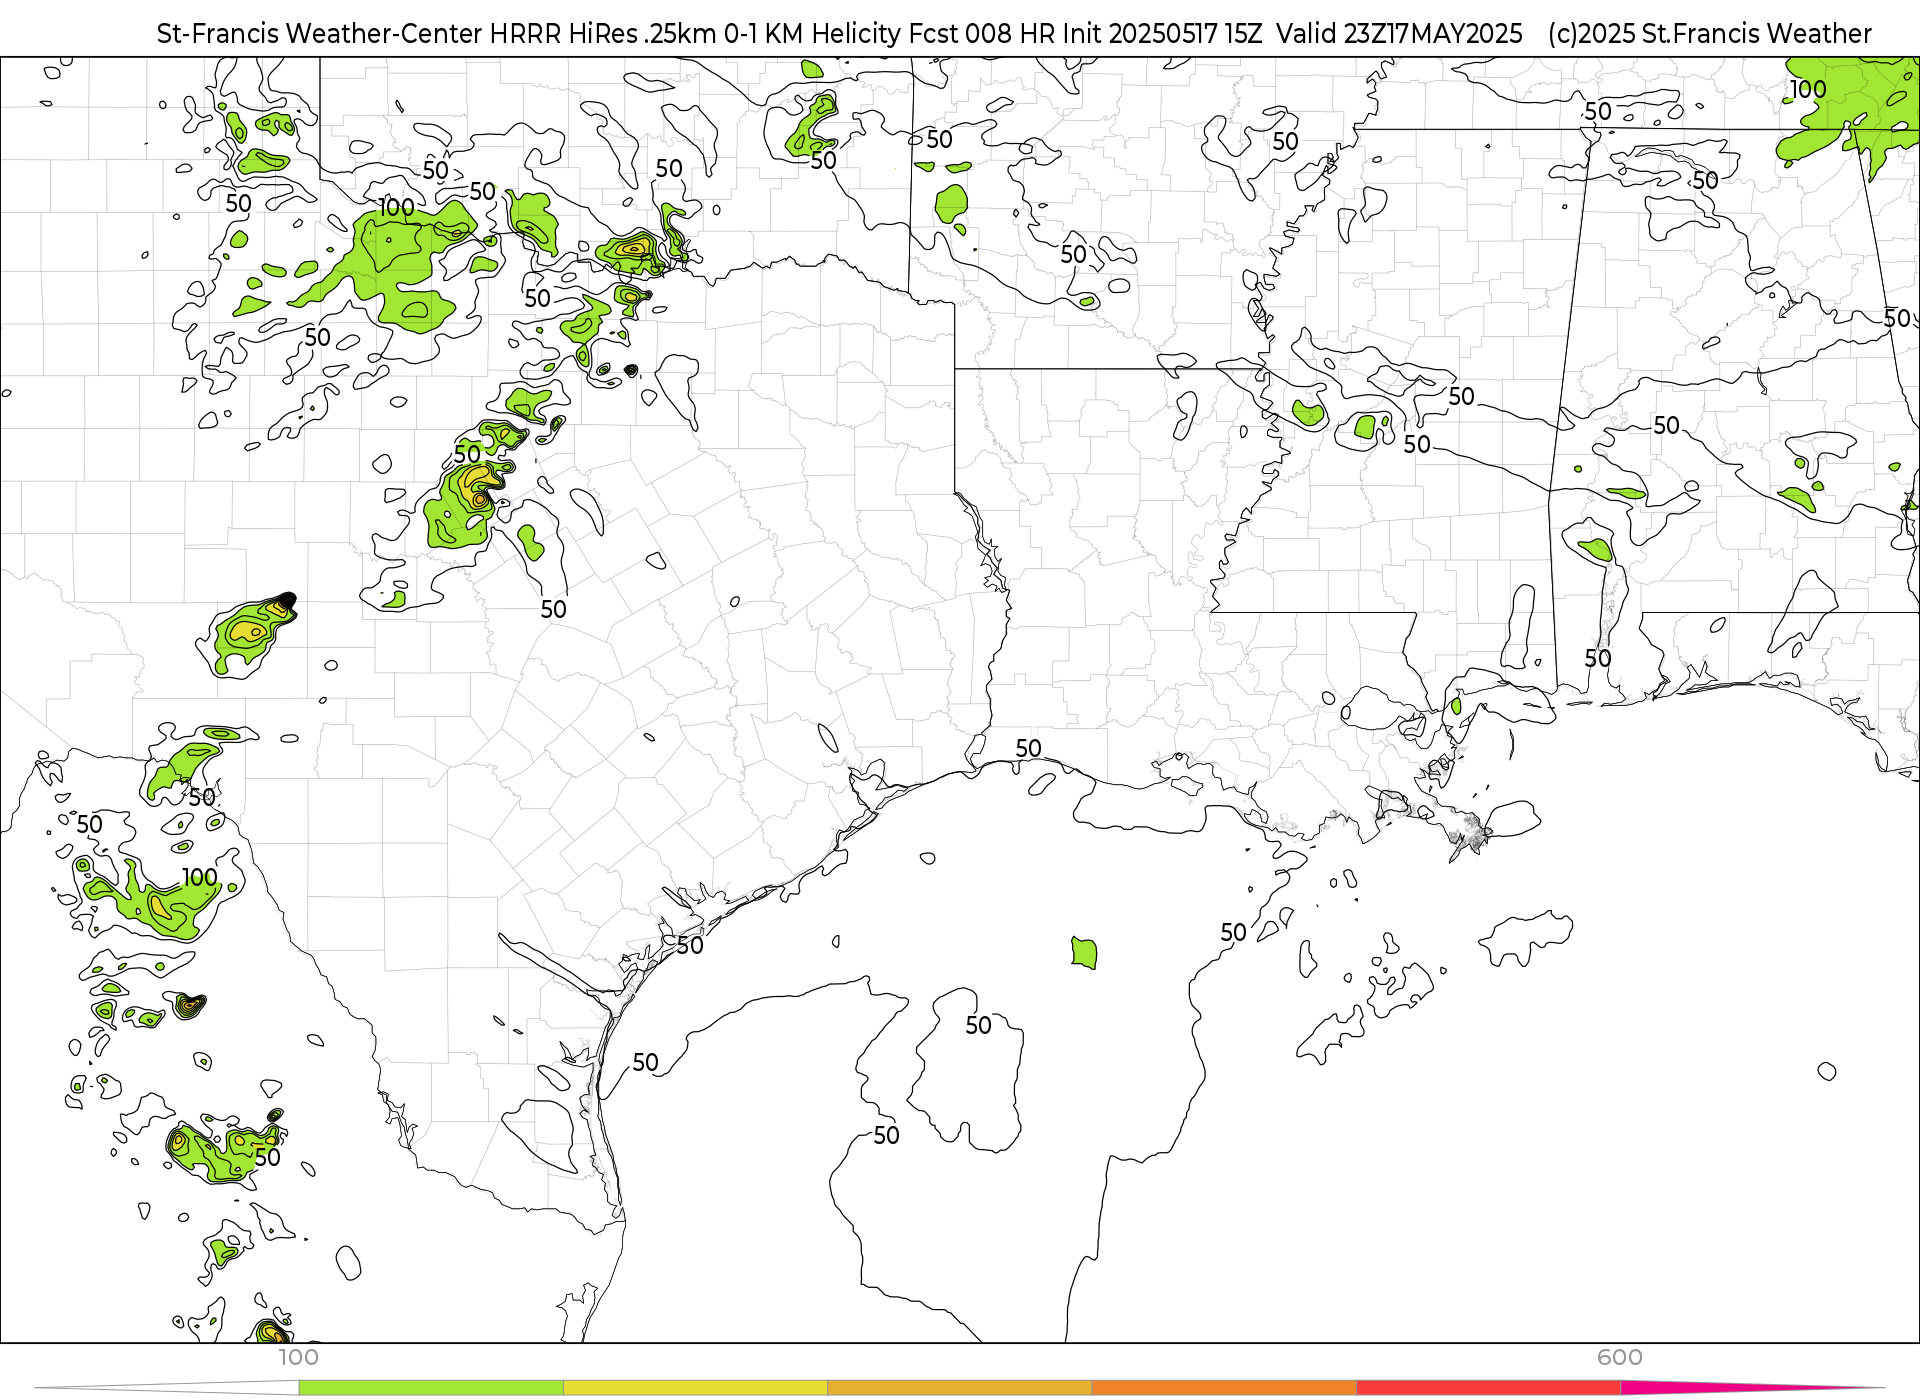Click the '(c)2025 St.Francis Weather' copyright text
Screen dimensions: 1920x1400
pyautogui.click(x=1709, y=34)
